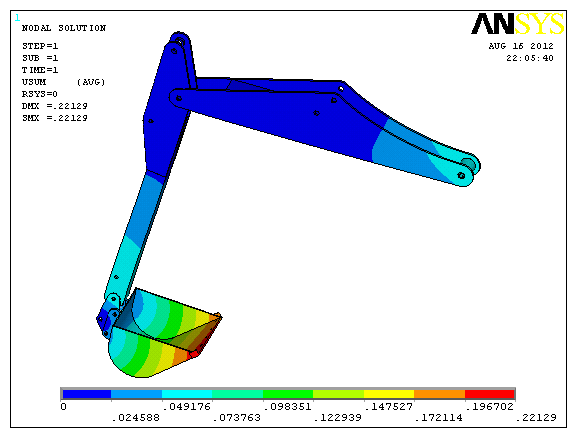This screenshot has height=438, width=584.
Task: Click the ANSYS logo
Action: [518, 23]
